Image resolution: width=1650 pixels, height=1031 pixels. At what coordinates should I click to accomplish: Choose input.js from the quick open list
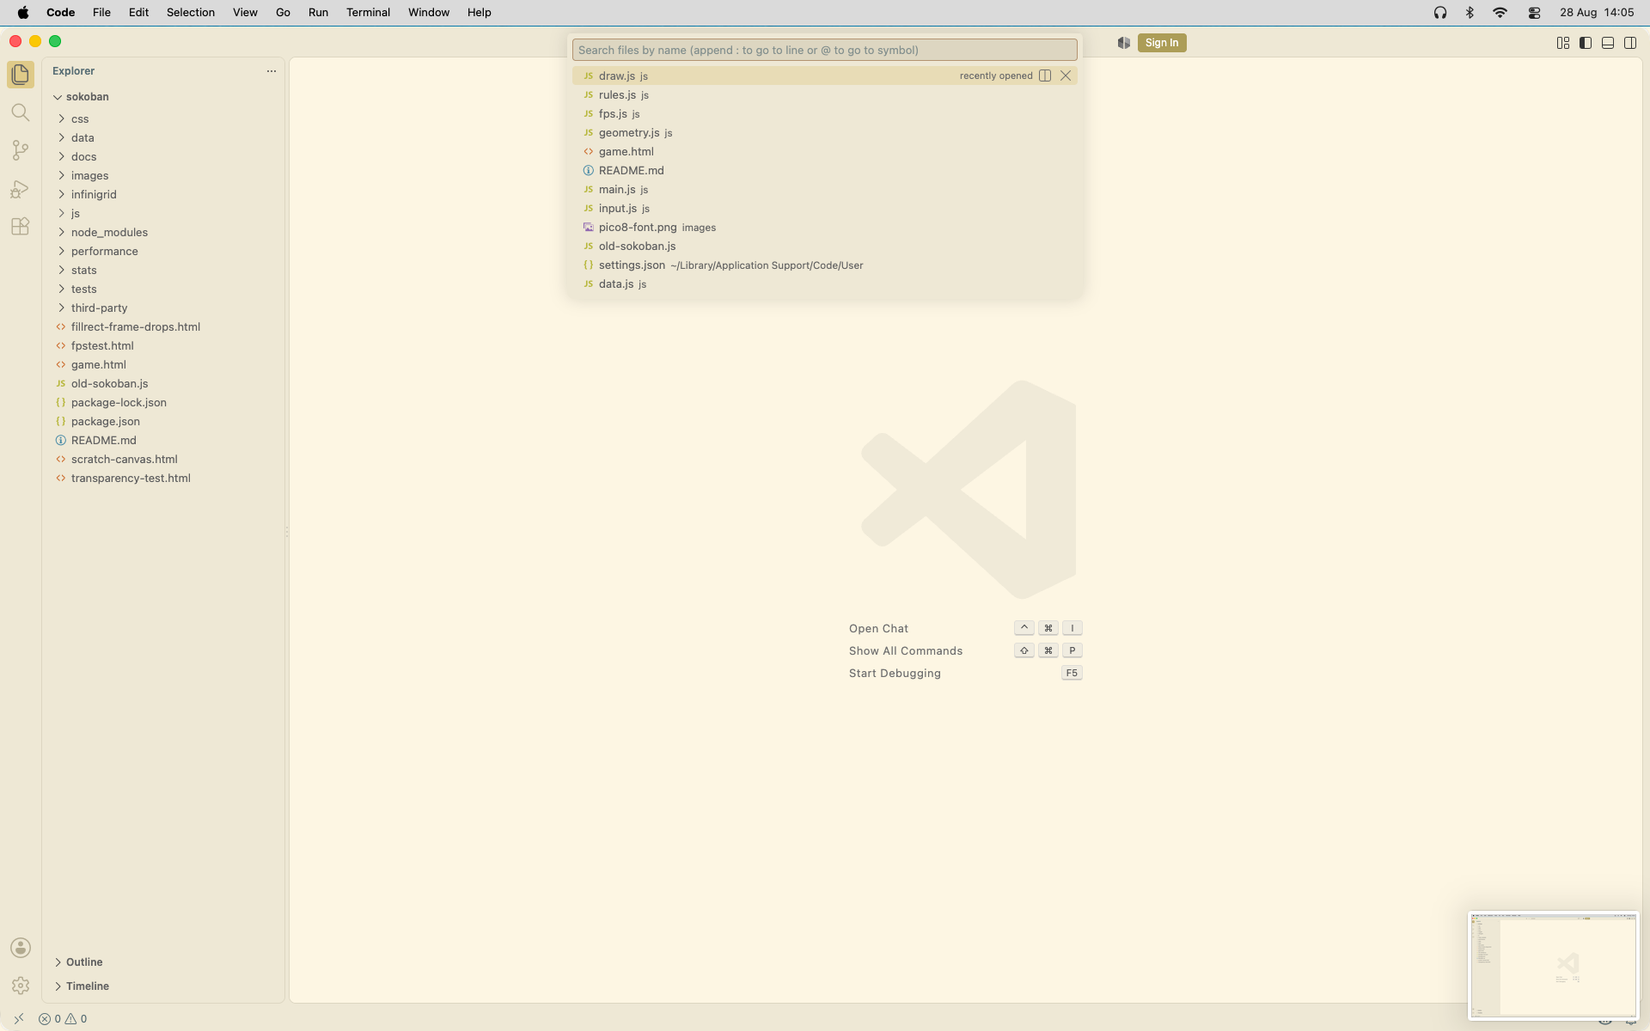(x=825, y=209)
